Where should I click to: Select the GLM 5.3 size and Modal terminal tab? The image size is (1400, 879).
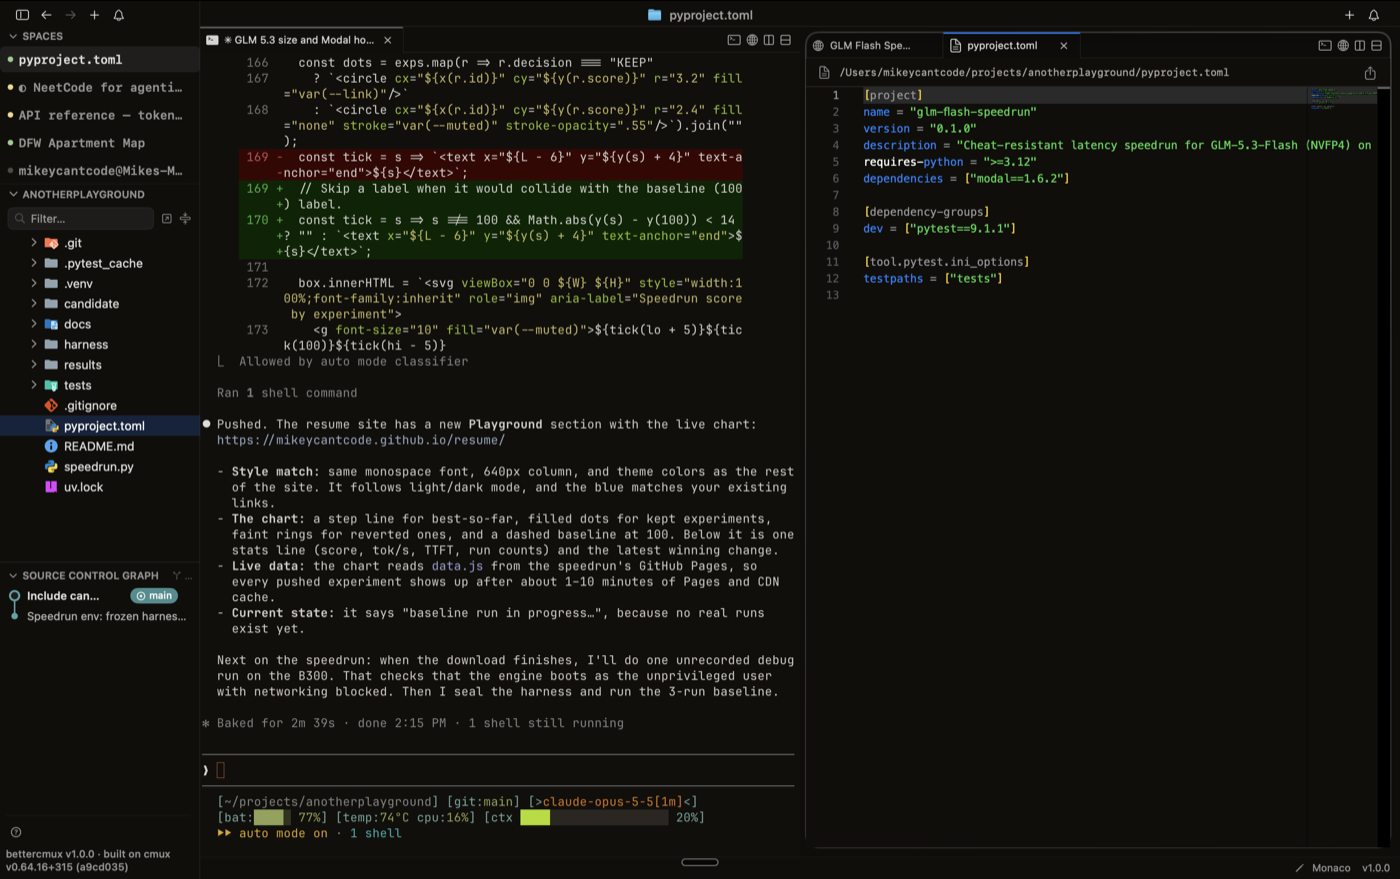coord(300,40)
